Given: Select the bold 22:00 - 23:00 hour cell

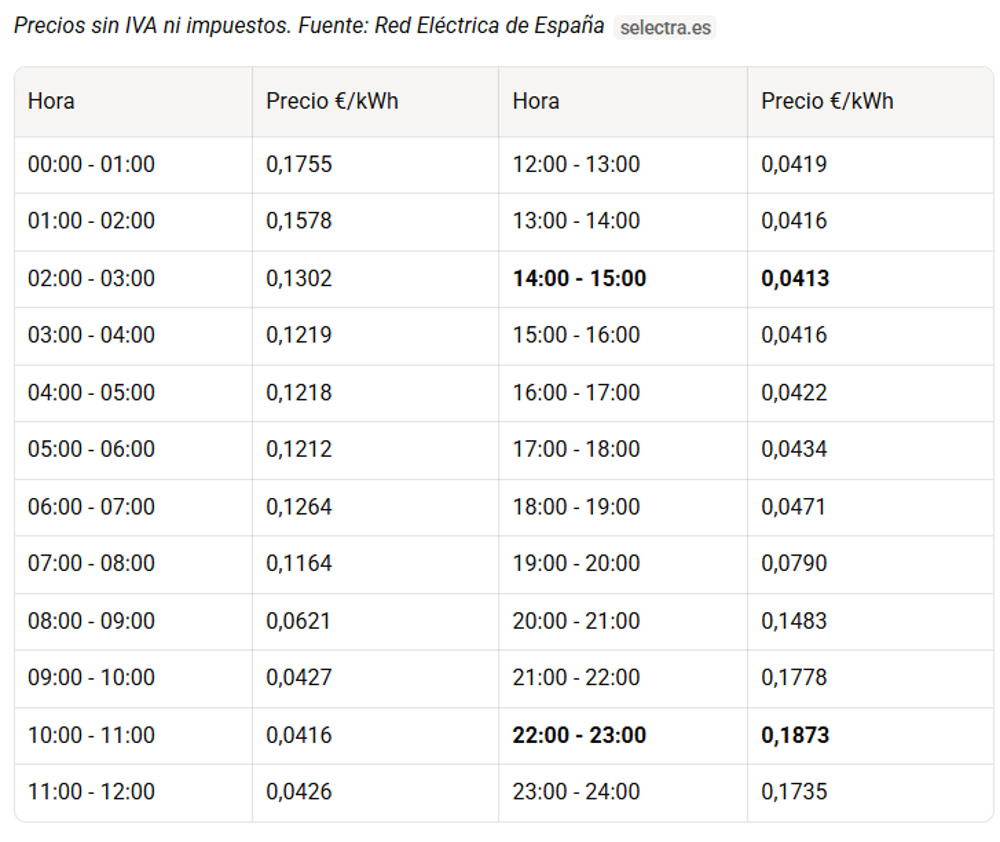Looking at the screenshot, I should click(x=579, y=735).
